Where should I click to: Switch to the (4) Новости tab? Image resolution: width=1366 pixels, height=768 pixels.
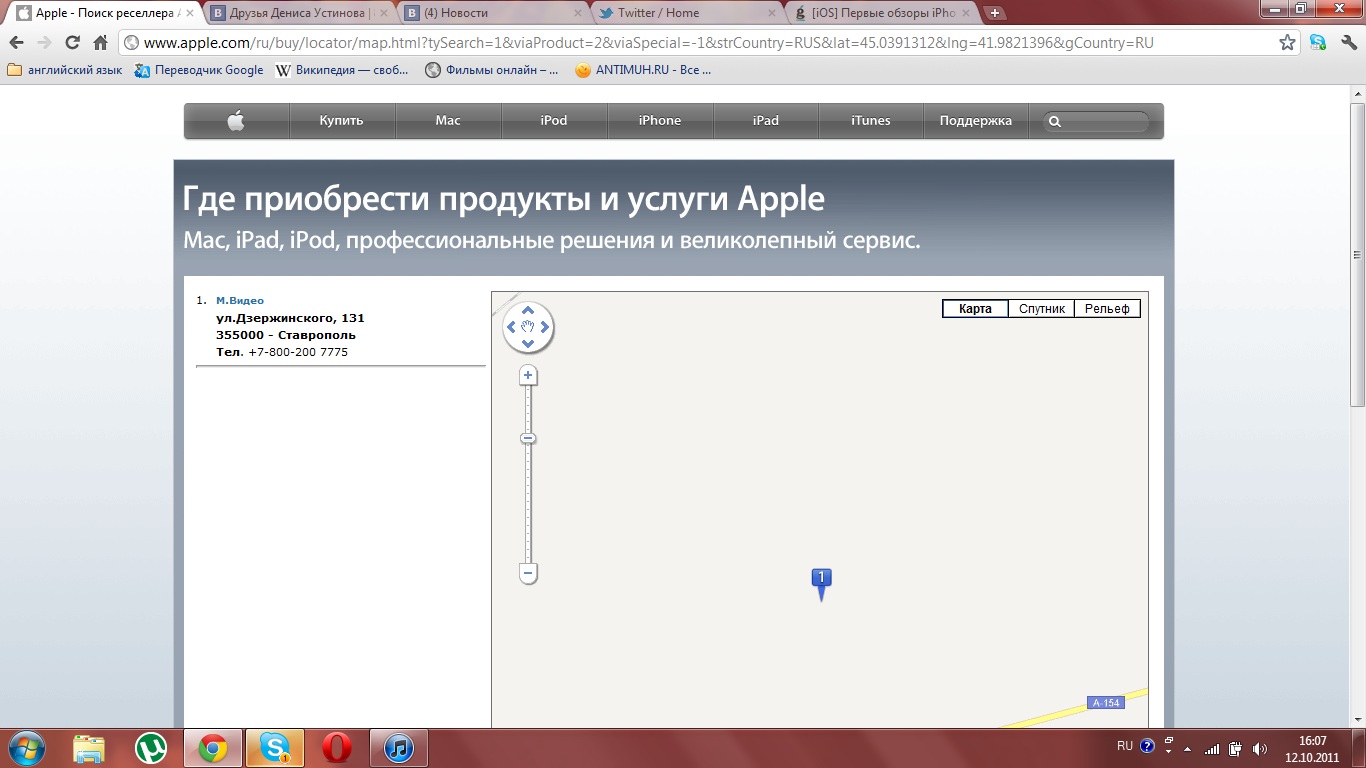491,13
